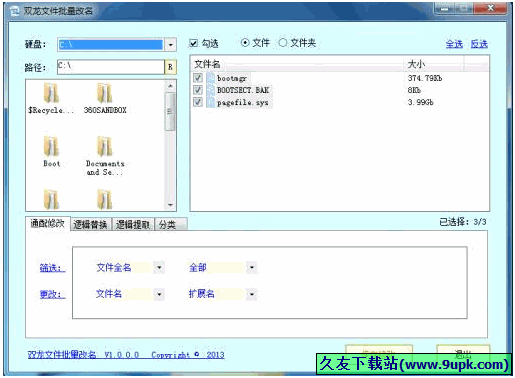Click the pagefile.sys file icon
Image resolution: width=515 pixels, height=378 pixels.
211,102
